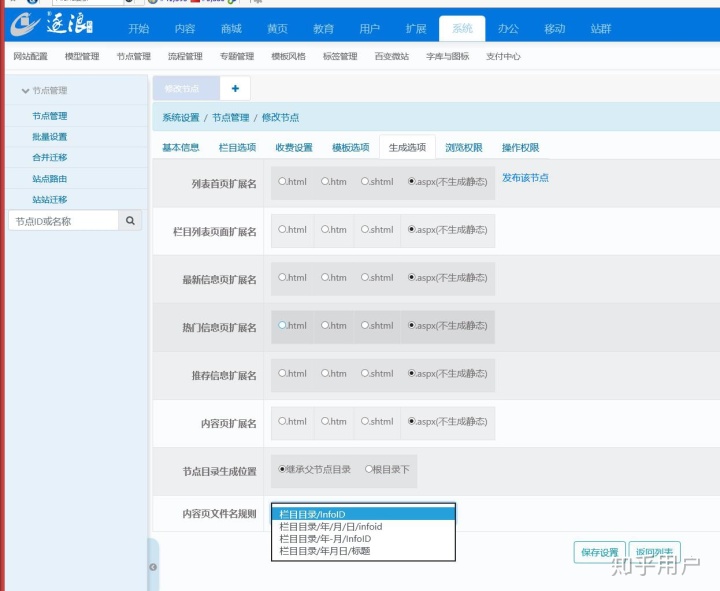720x591 pixels.
Task: Switch to 栏目选项 tab
Action: click(237, 147)
